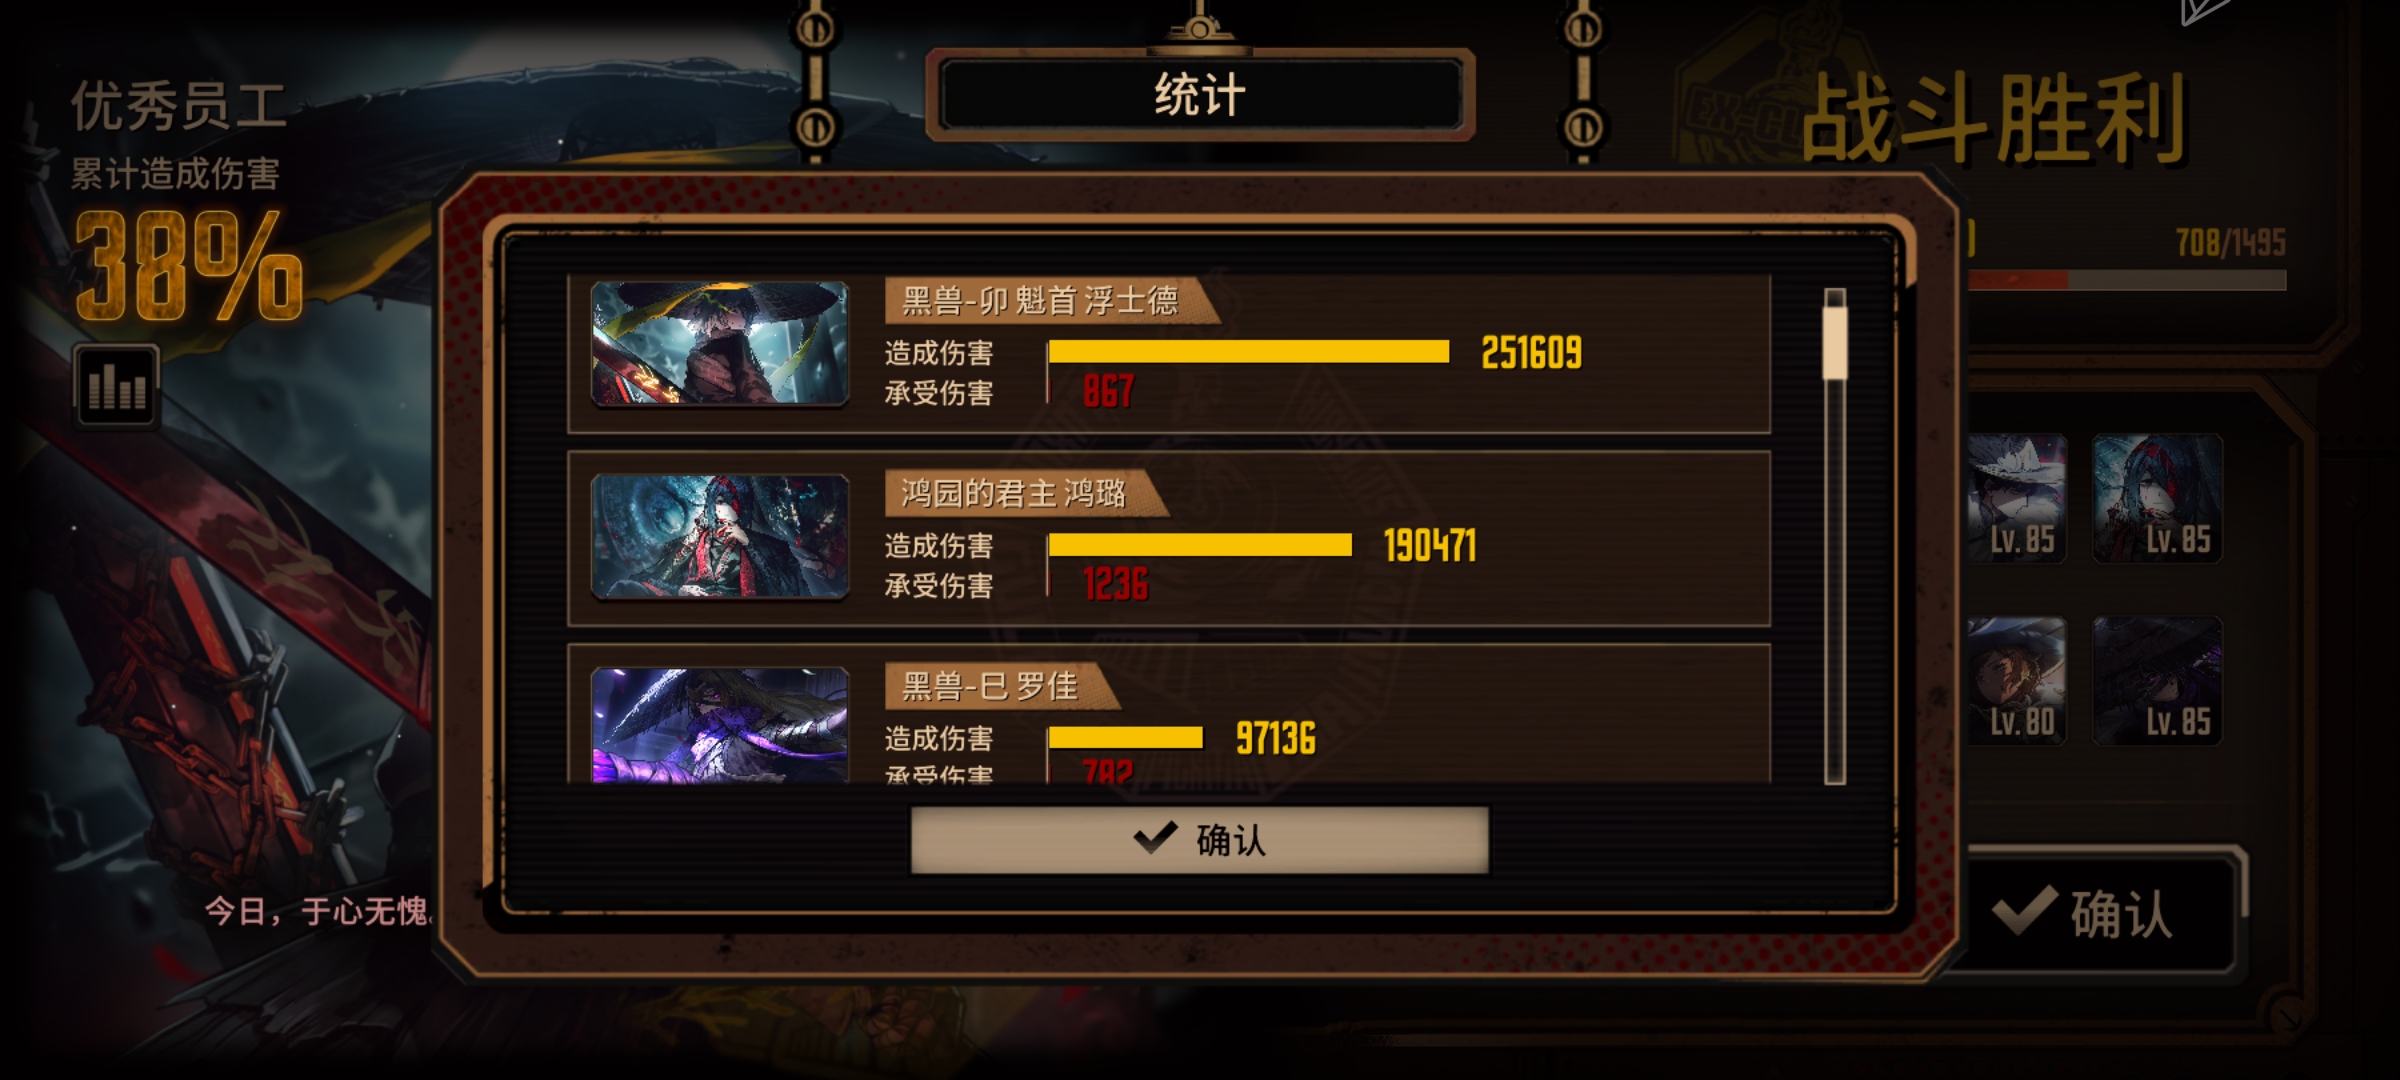This screenshot has height=1080, width=2400.
Task: Click the 黑兽-卯魁首 浮士德 name label
Action: [1042, 300]
